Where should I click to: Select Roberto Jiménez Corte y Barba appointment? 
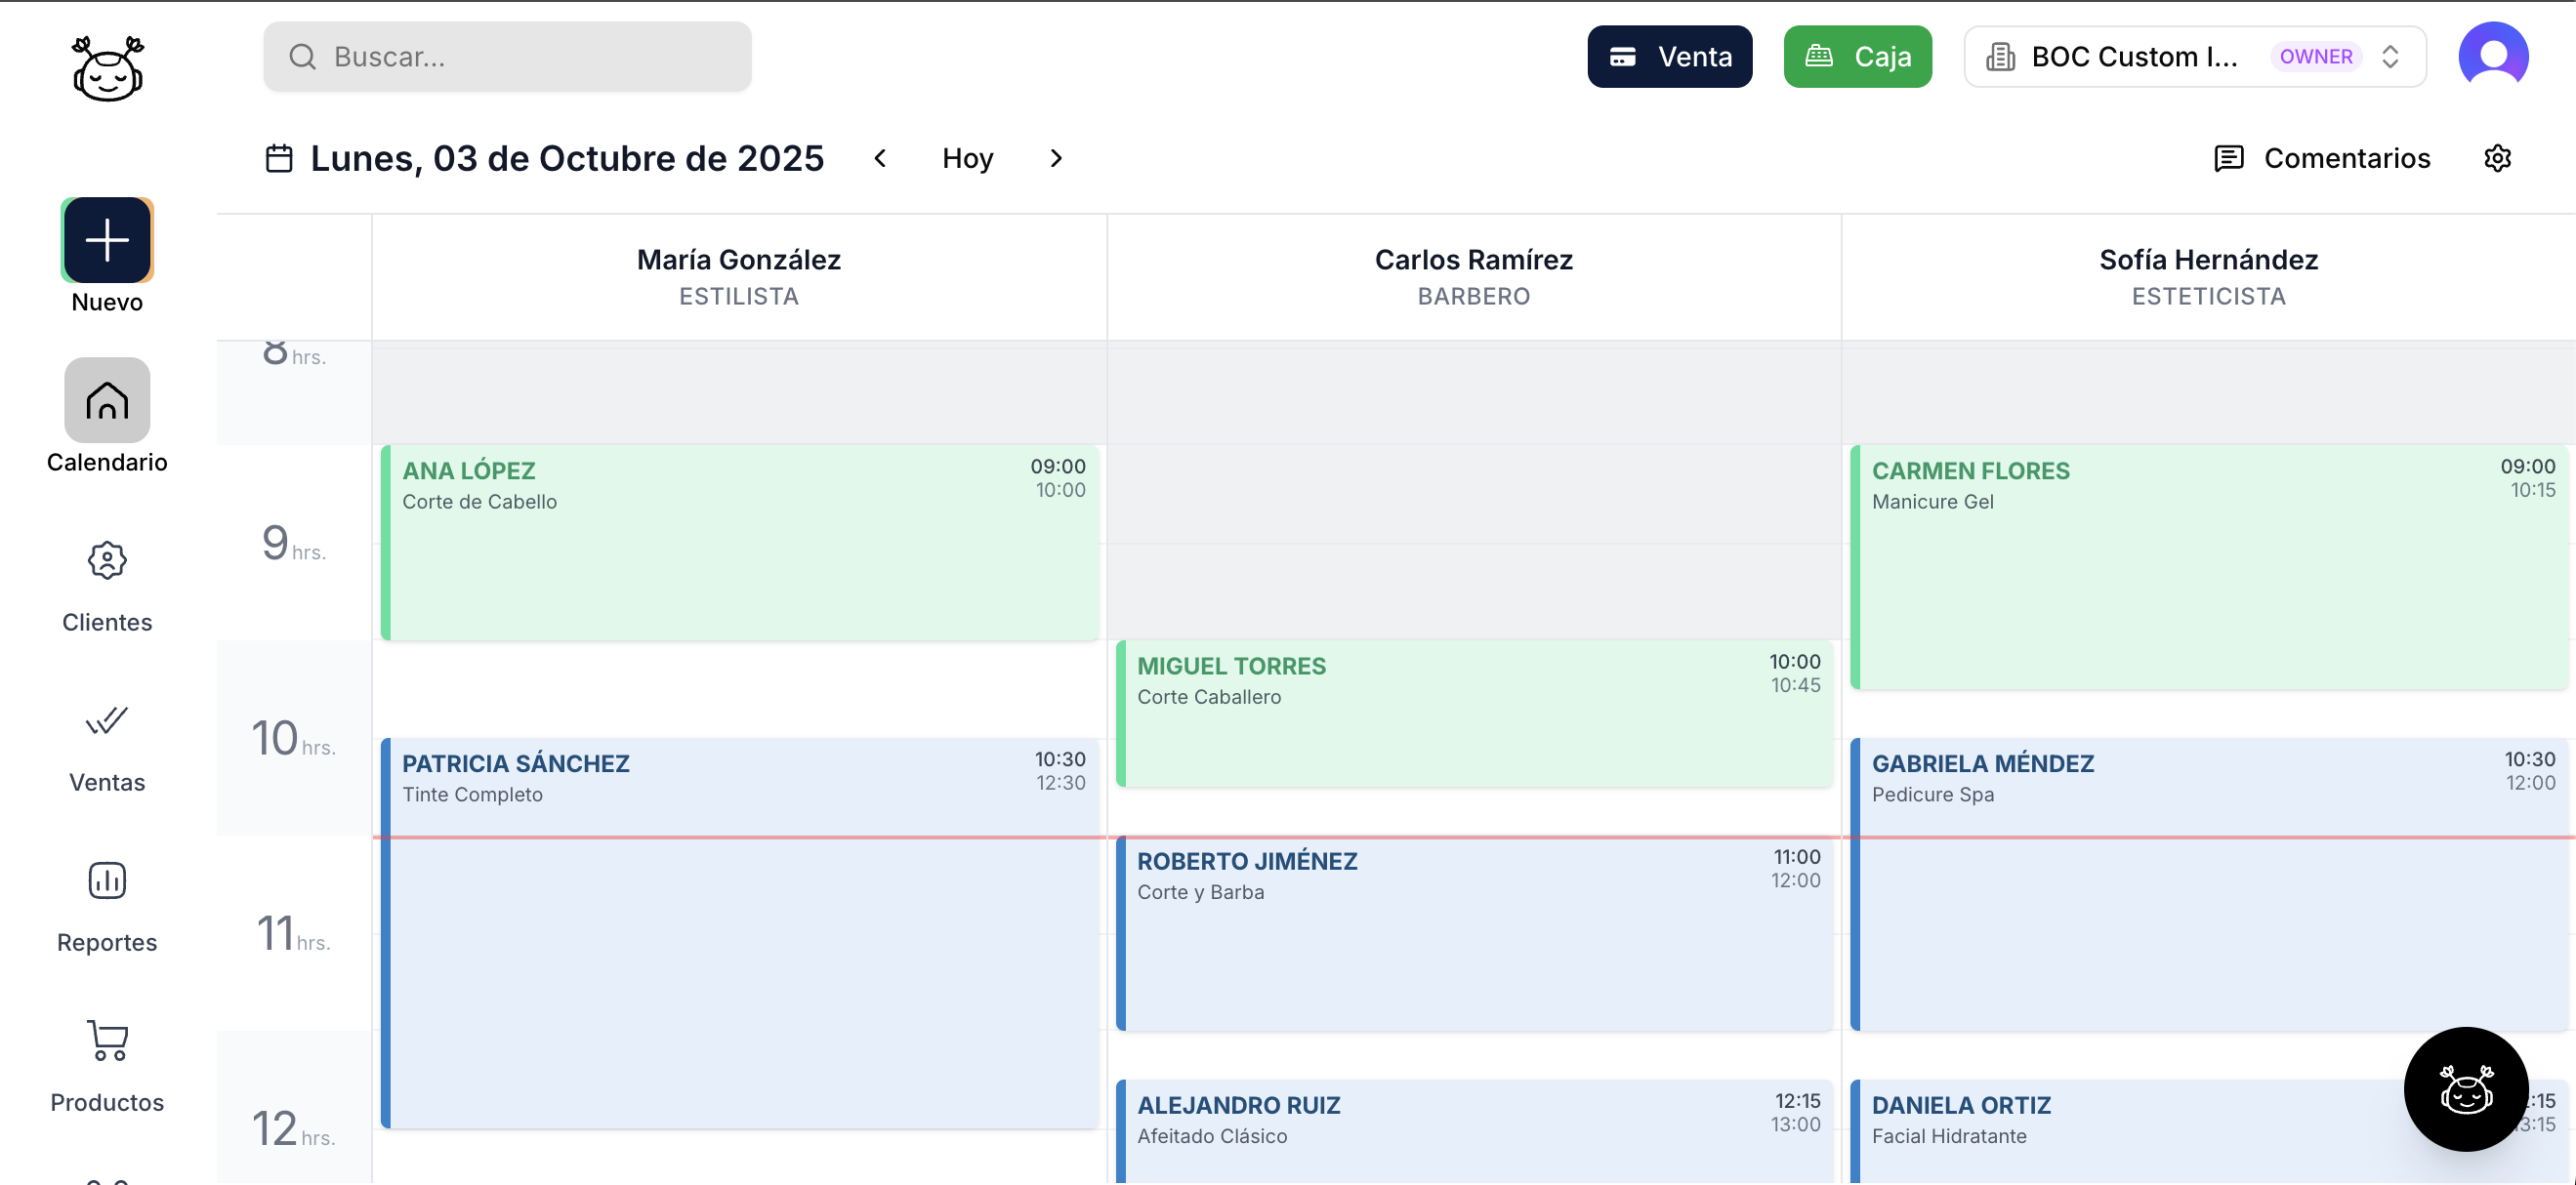point(1473,932)
